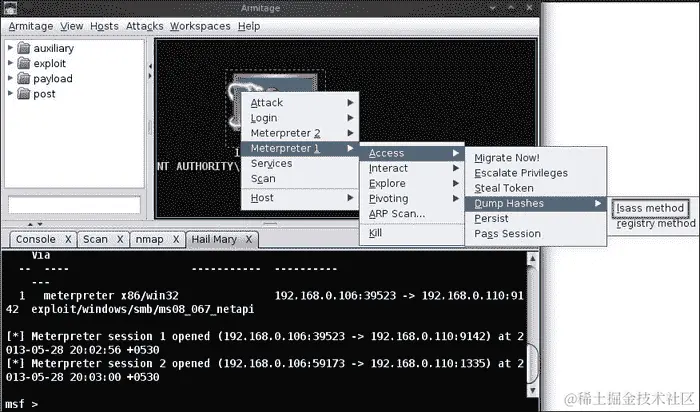This screenshot has height=412, width=700.
Task: Choose ARP Scan... option
Action: [x=412, y=214]
